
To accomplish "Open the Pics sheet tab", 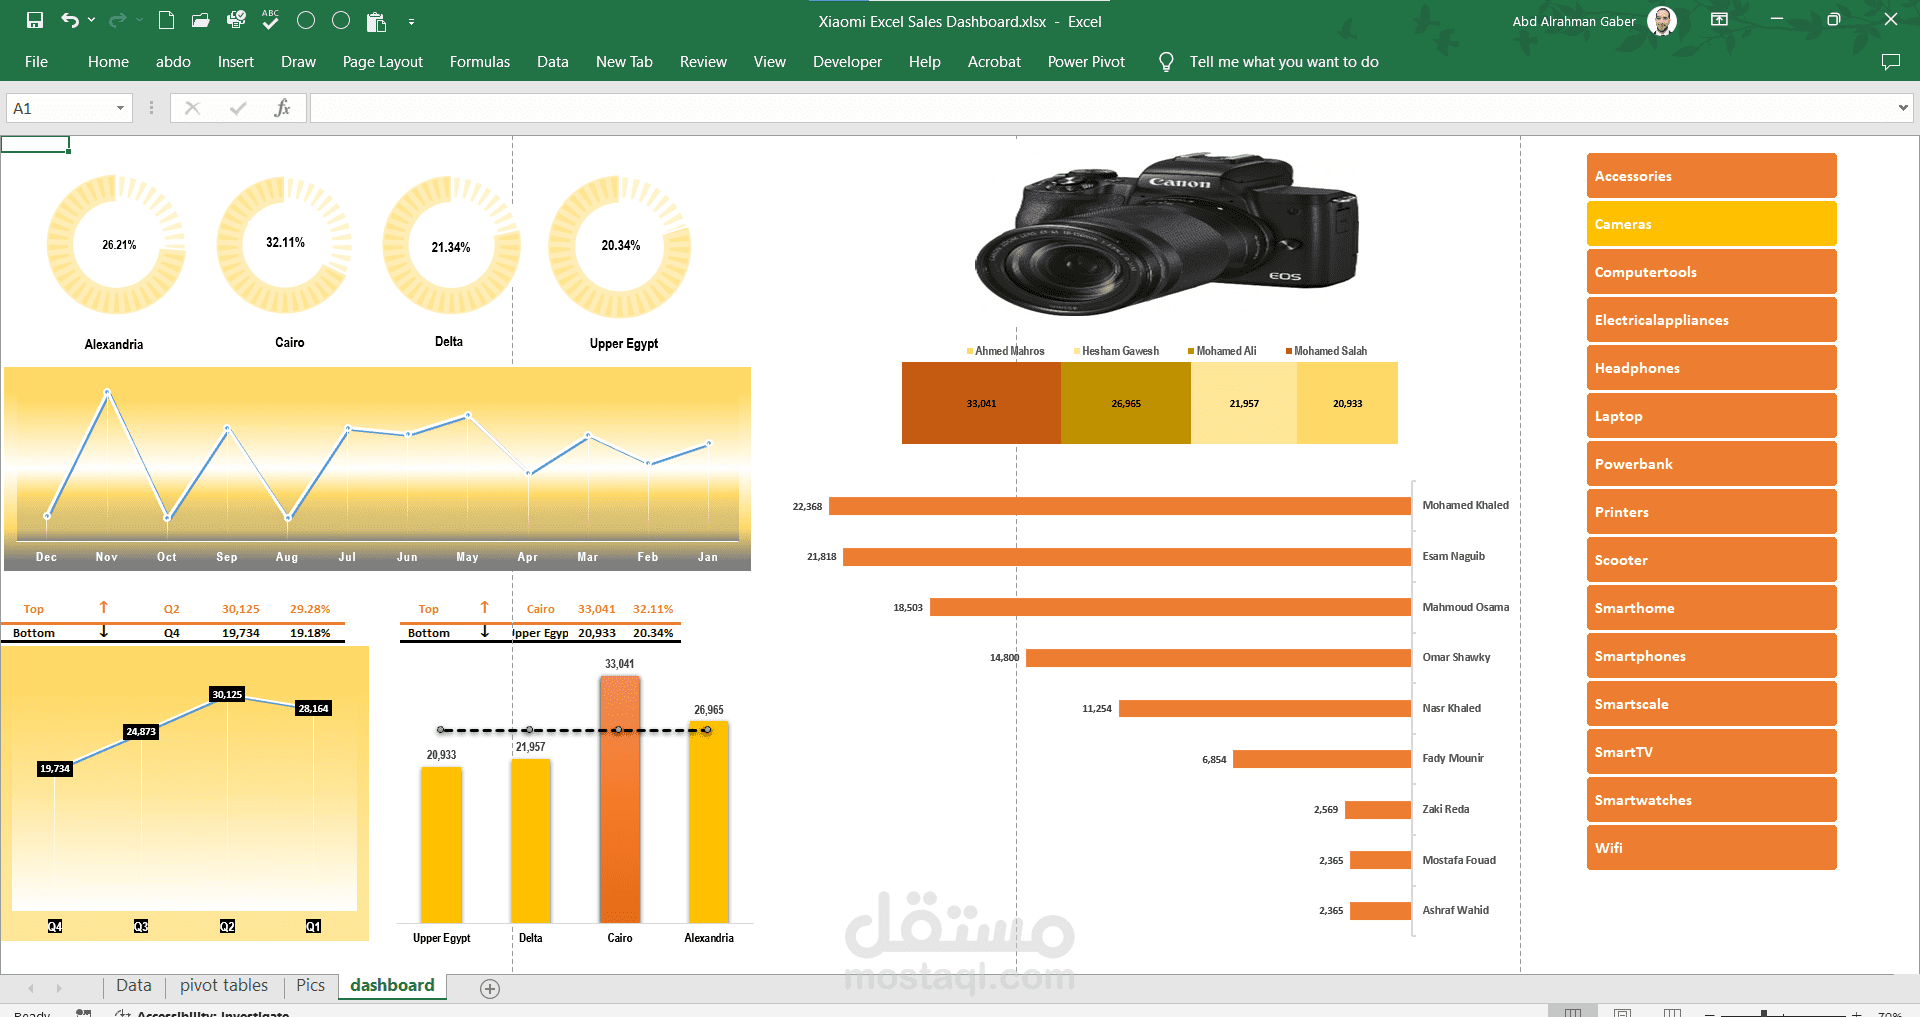I will coord(310,986).
